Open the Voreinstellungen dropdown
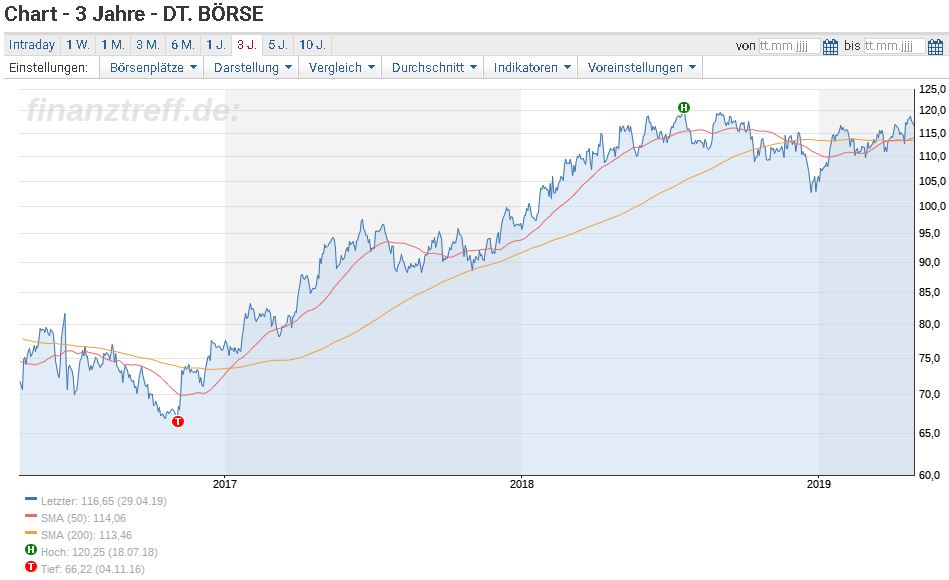Image resolution: width=949 pixels, height=580 pixels. pos(641,67)
